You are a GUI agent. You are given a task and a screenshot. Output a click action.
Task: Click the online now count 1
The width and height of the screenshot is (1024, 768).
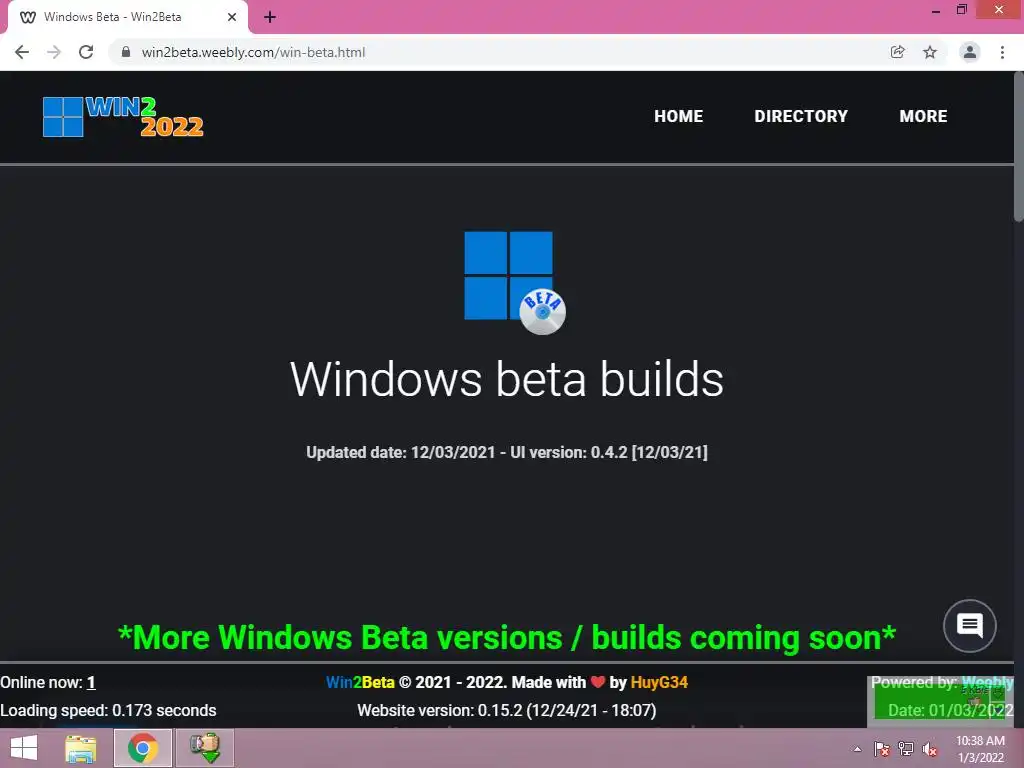click(91, 682)
